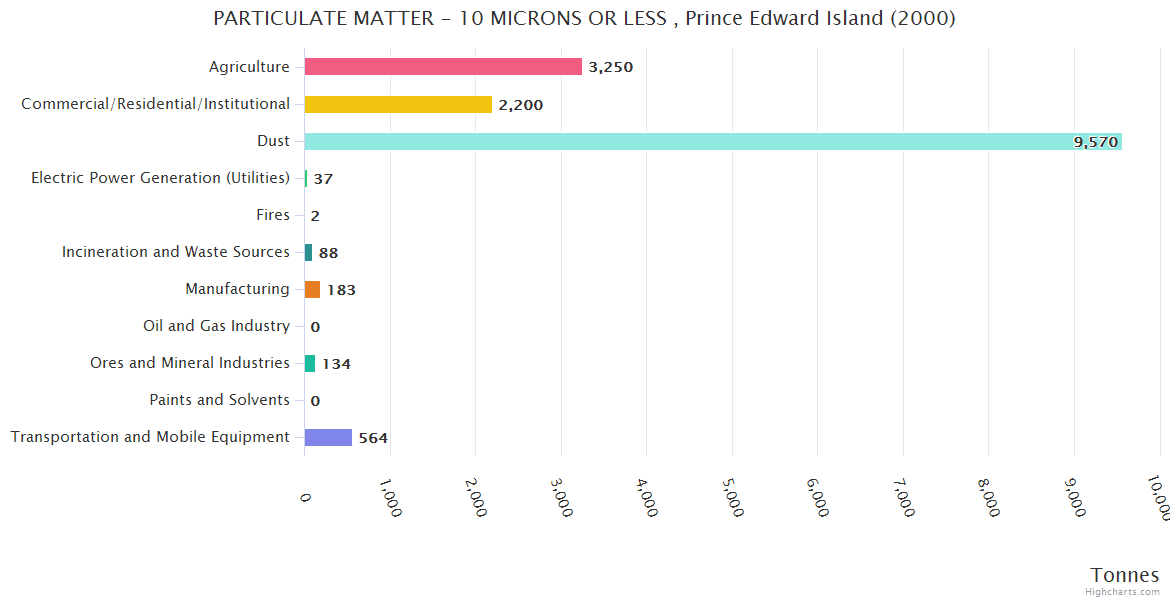Click the 9,570 data value label

pyautogui.click(x=1095, y=142)
